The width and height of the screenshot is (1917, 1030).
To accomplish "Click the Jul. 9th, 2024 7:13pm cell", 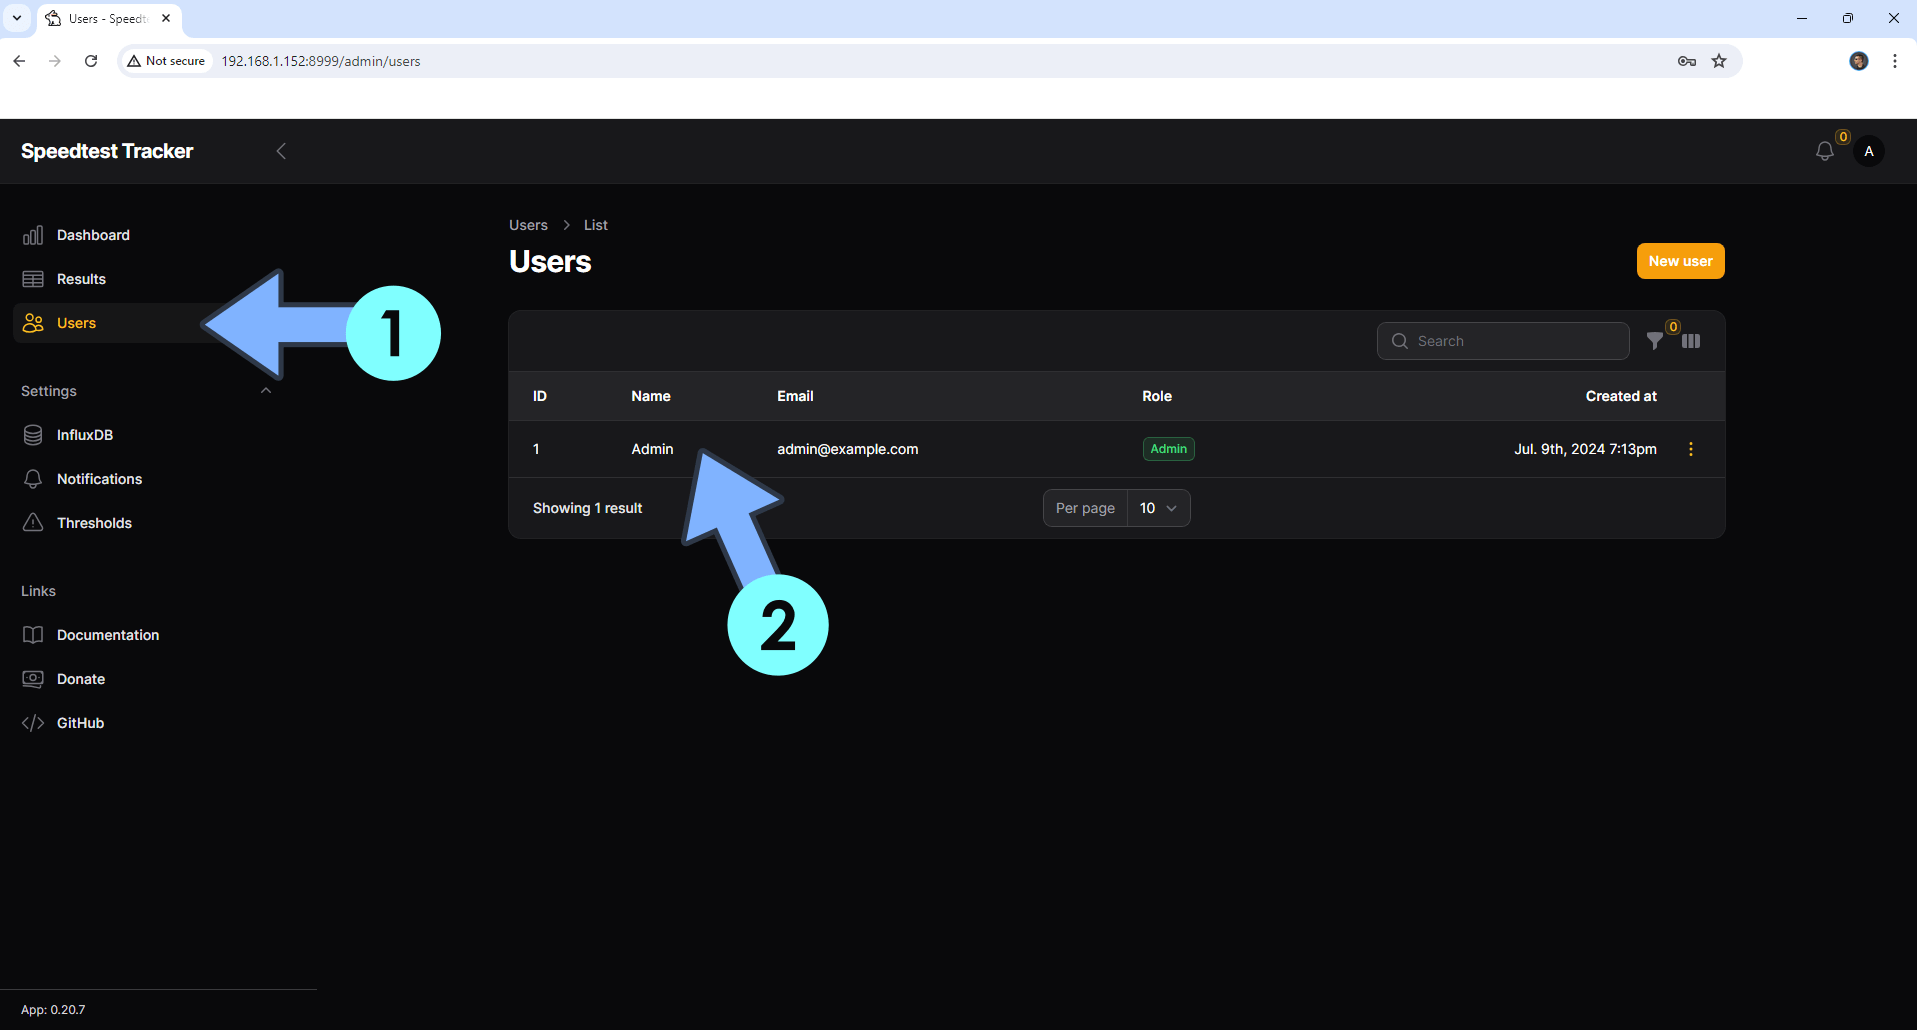I will tap(1585, 449).
